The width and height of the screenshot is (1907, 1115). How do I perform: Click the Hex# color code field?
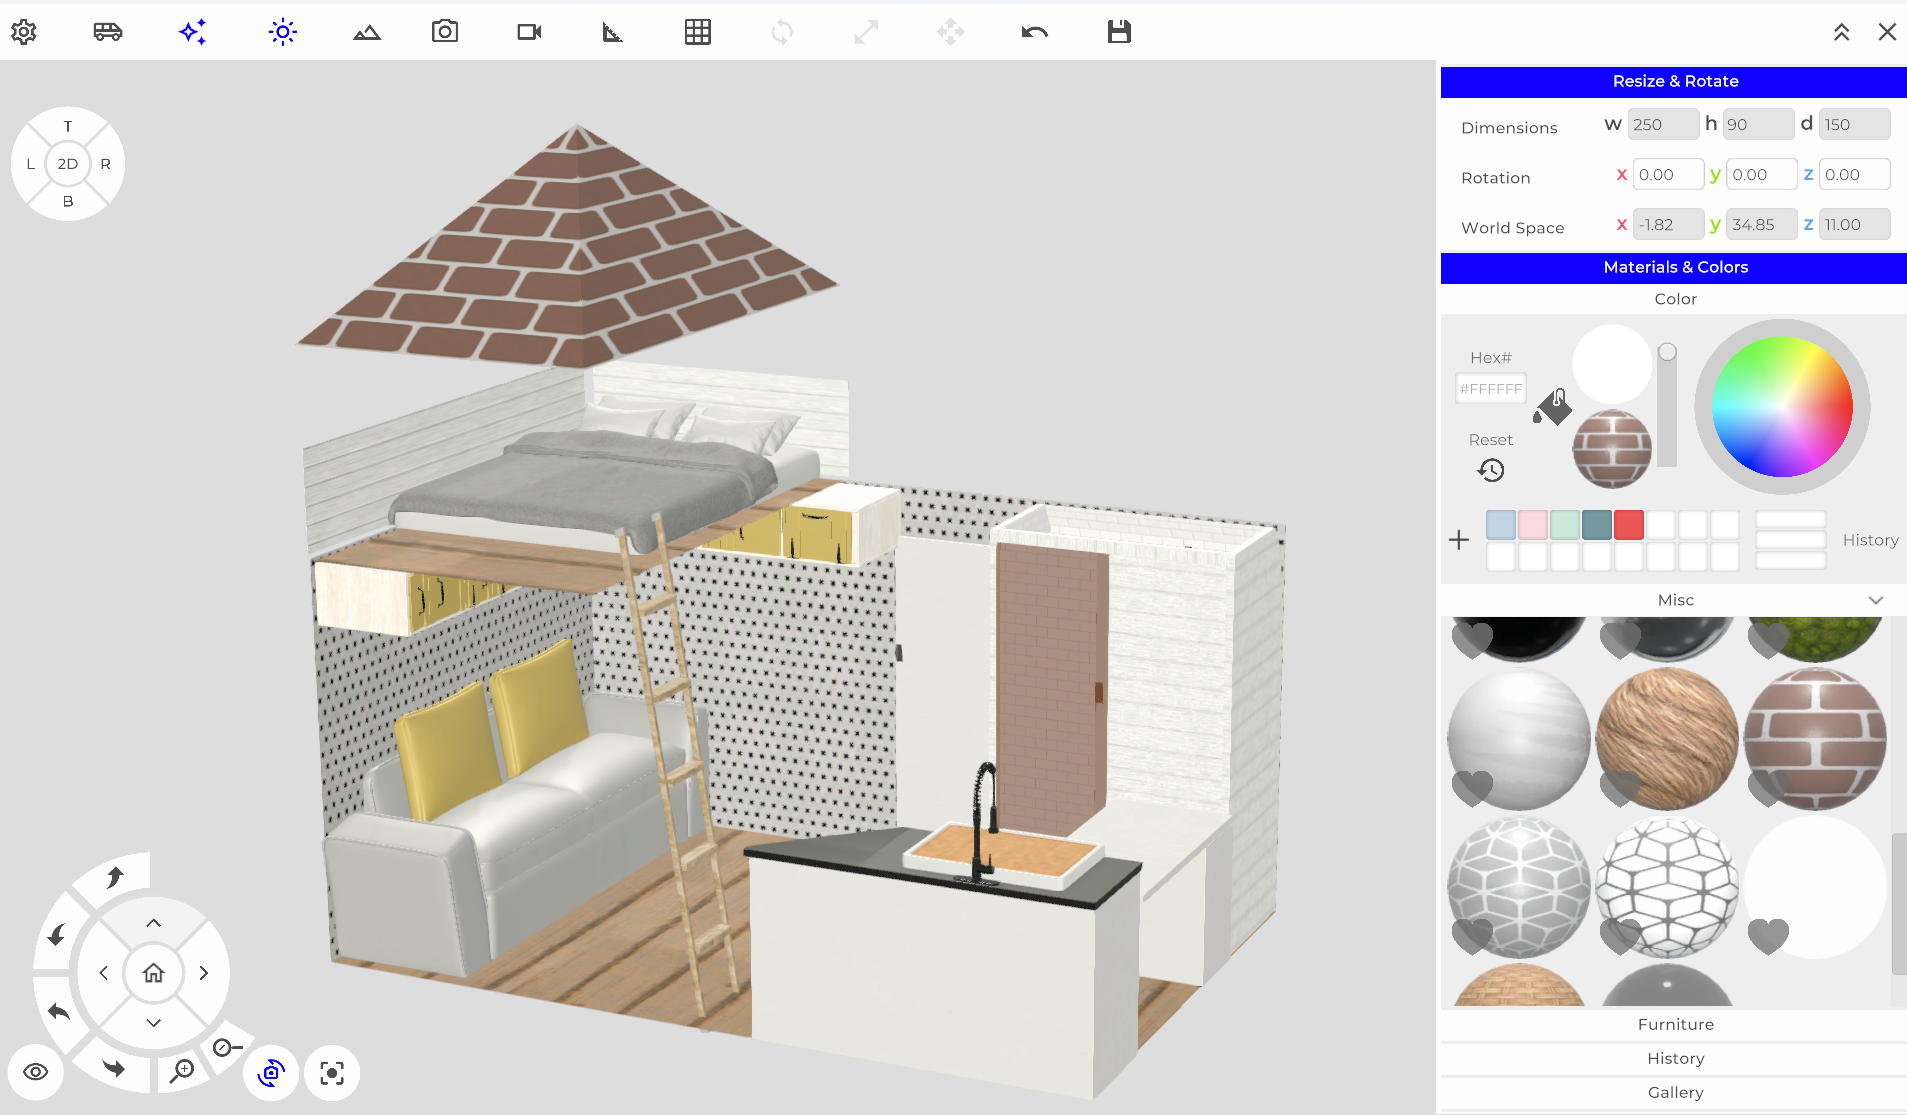[x=1490, y=388]
